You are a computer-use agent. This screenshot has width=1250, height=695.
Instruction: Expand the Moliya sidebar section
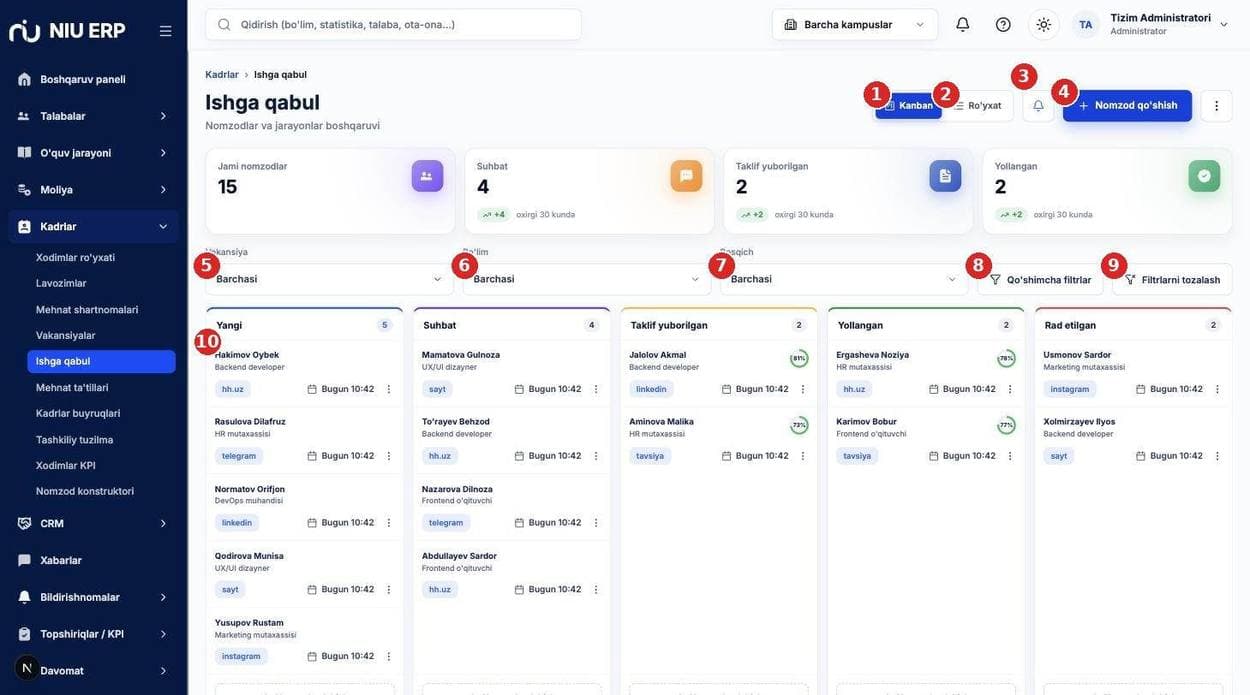94,190
